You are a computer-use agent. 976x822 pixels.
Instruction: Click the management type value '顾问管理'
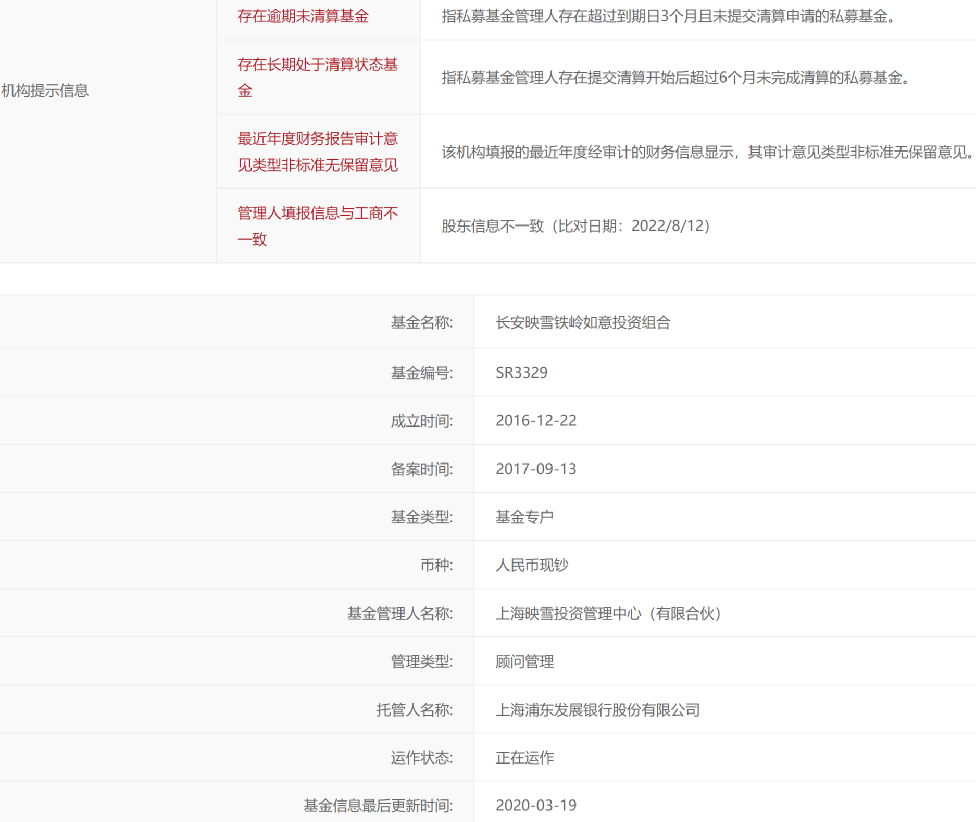(x=524, y=661)
